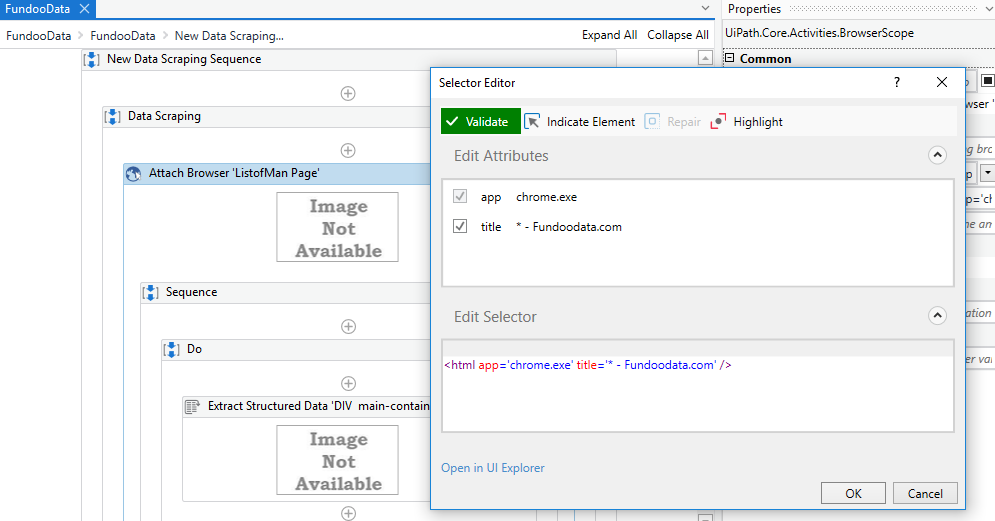Toggle the 'app' attribute checkbox

click(460, 196)
